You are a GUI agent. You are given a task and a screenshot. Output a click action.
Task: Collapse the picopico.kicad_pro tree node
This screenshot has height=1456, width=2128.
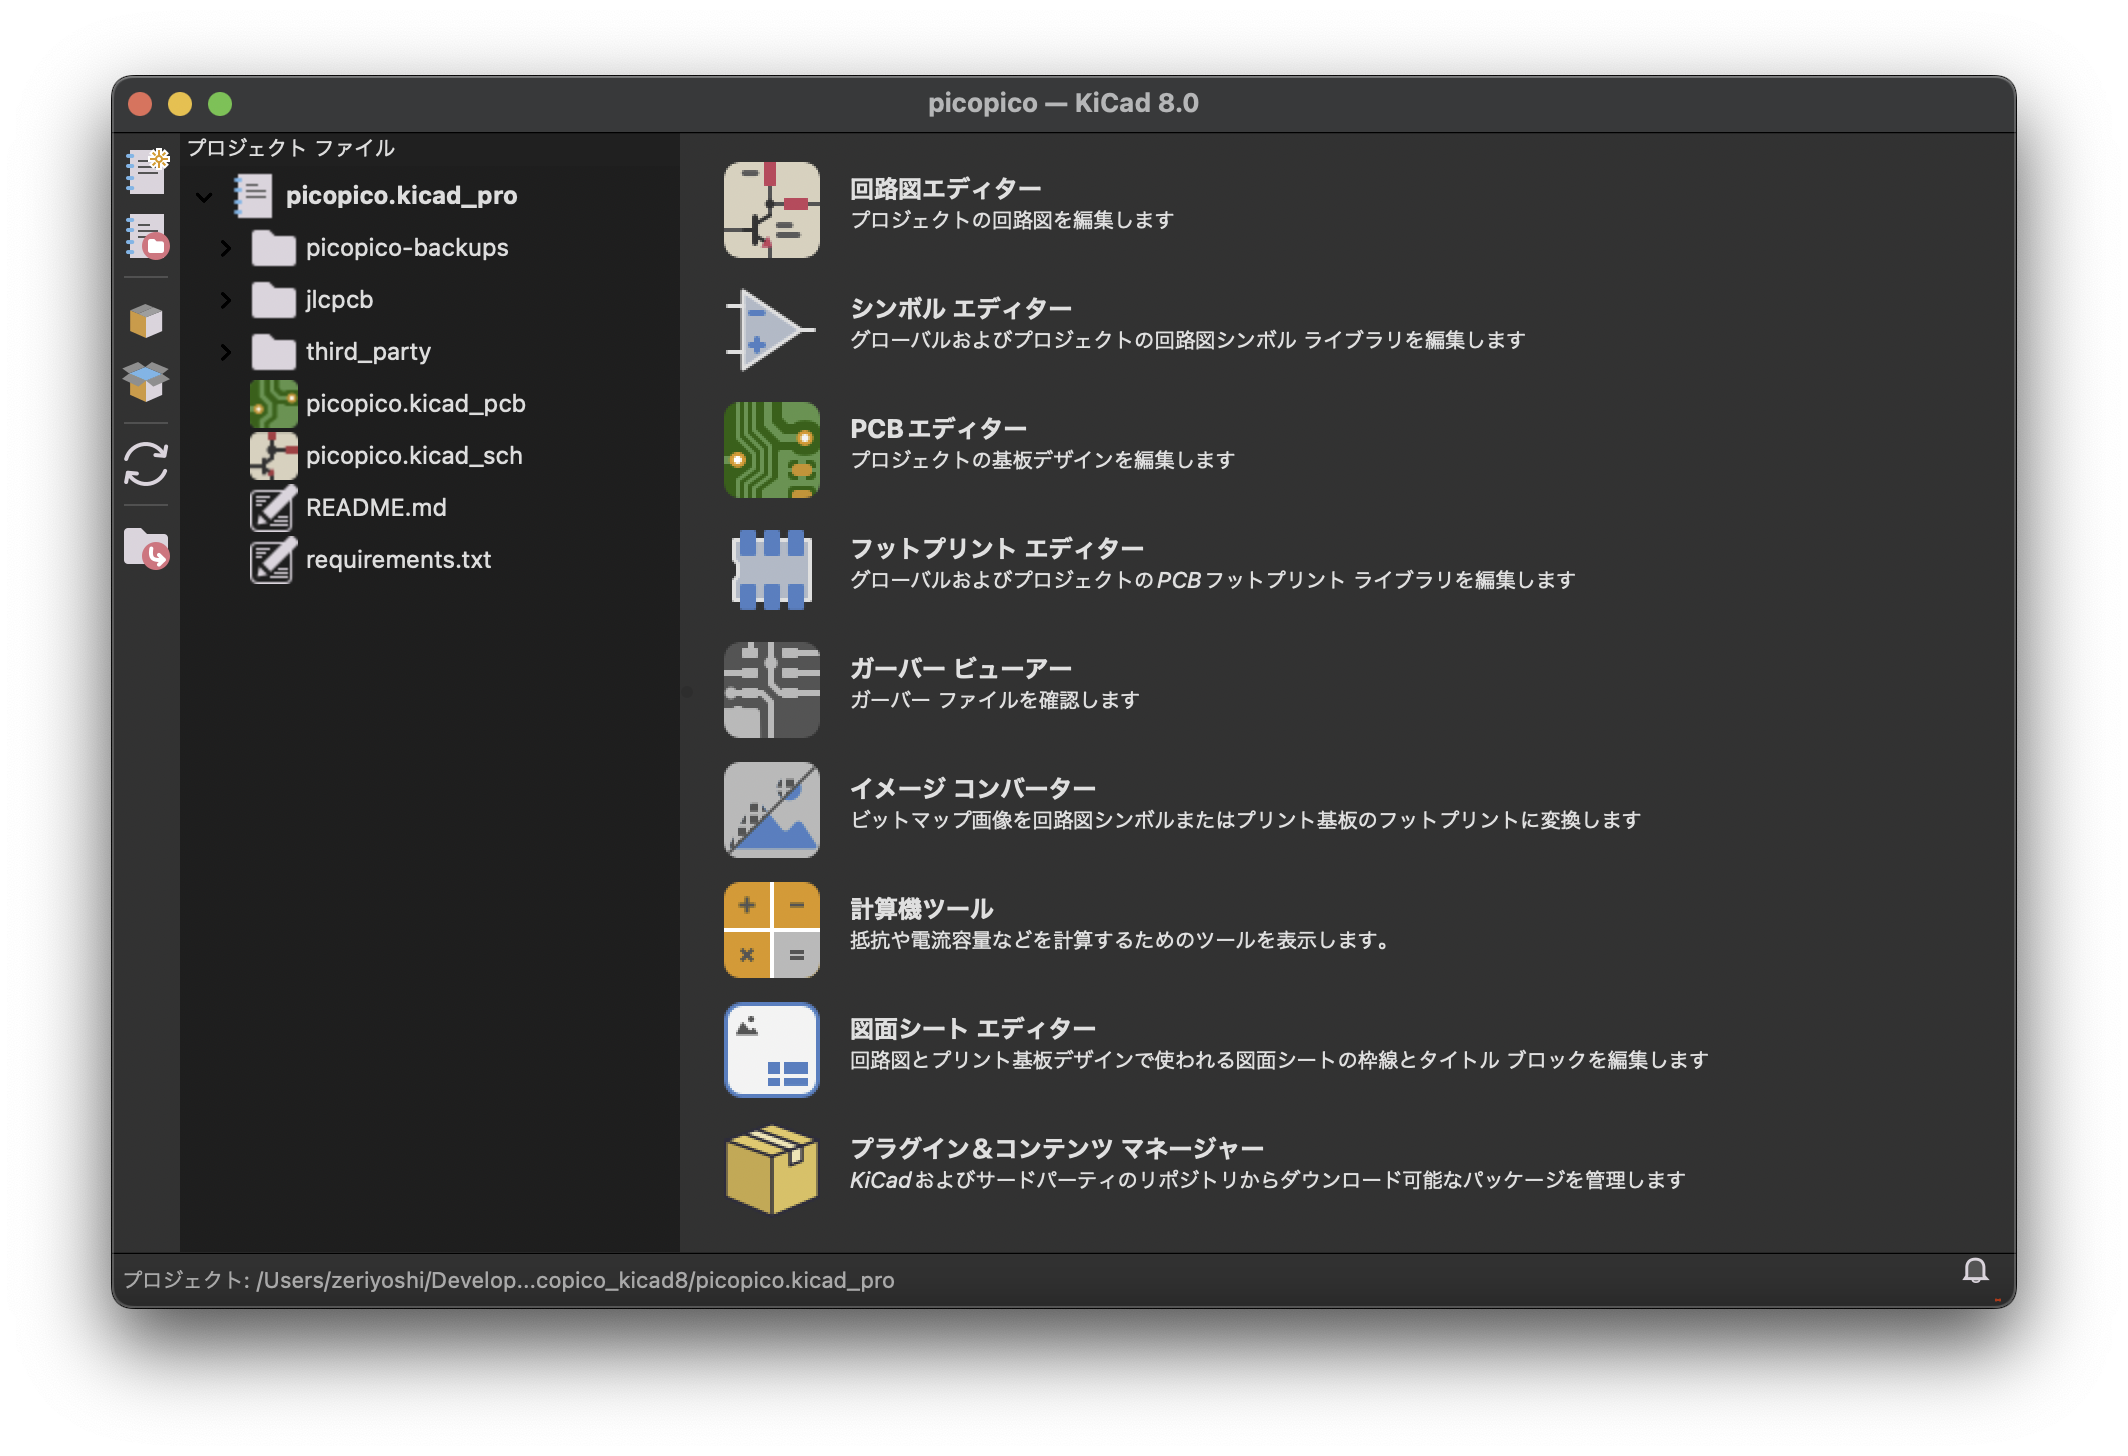[205, 197]
